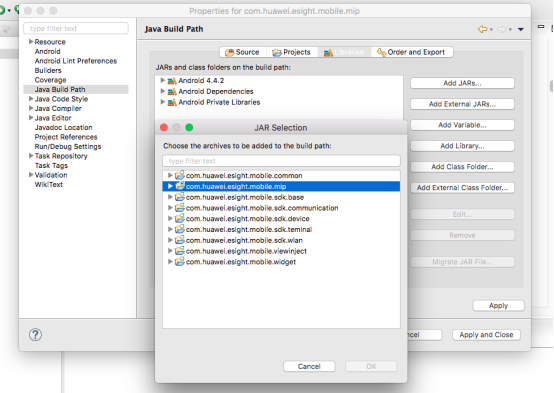The height and width of the screenshot is (393, 554).
Task: Expand Java Code Style category
Action: [31, 99]
